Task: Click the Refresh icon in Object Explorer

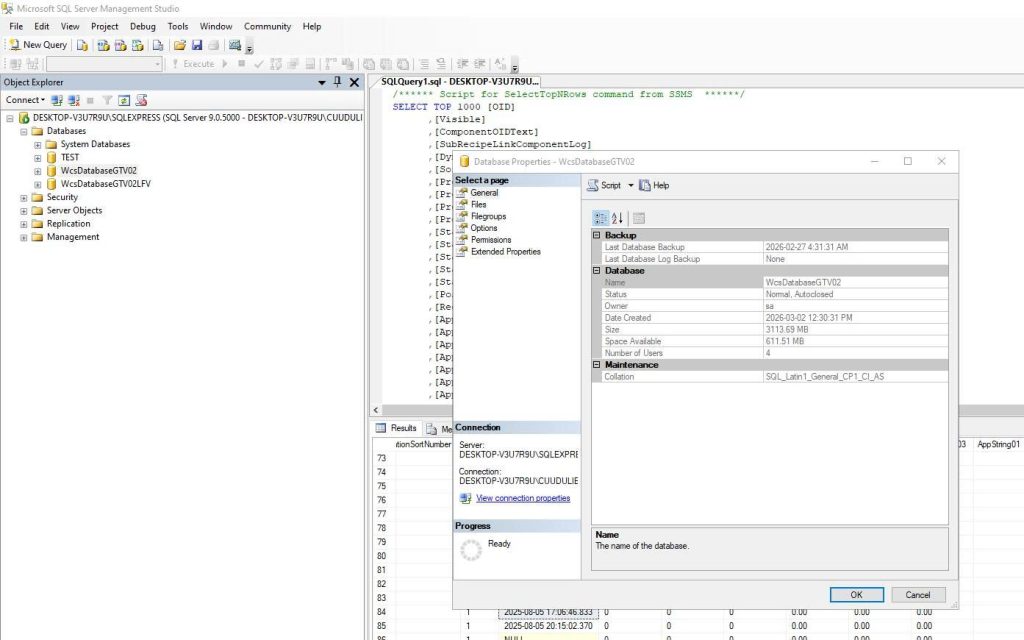Action: (x=124, y=100)
